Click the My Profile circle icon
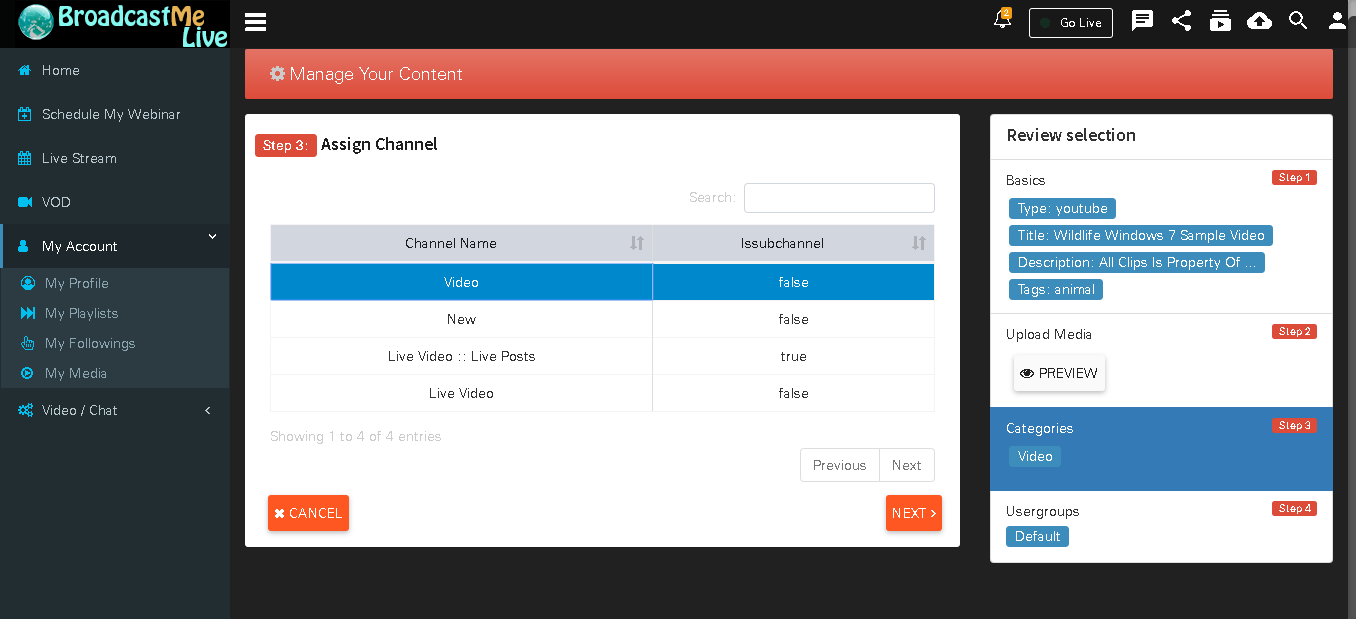This screenshot has width=1356, height=619. click(28, 283)
